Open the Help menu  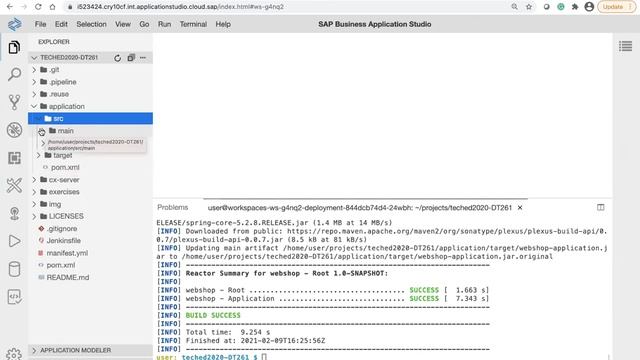[223, 24]
